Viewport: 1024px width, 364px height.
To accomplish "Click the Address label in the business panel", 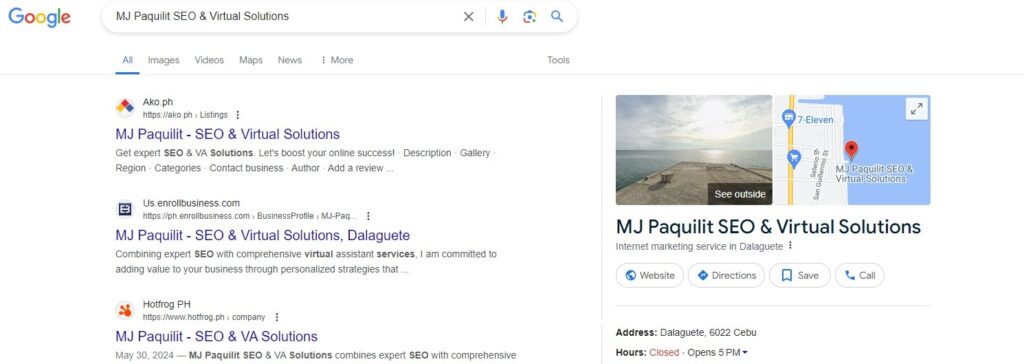I will 636,333.
